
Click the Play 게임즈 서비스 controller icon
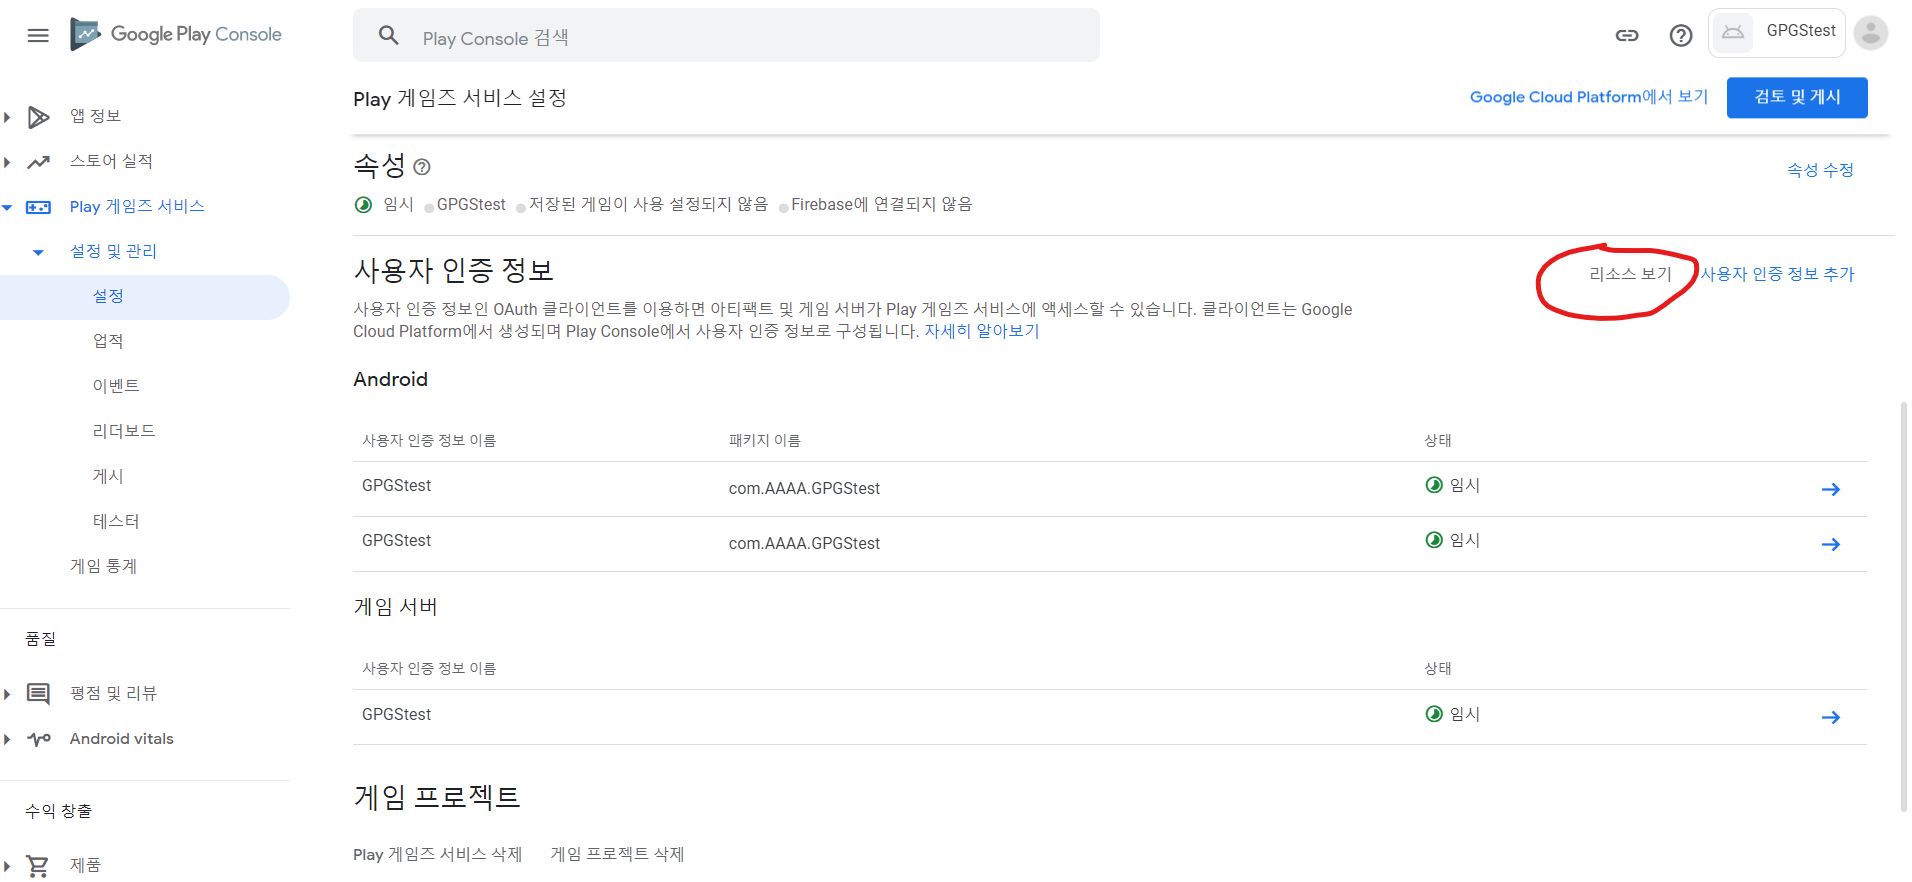(x=38, y=207)
